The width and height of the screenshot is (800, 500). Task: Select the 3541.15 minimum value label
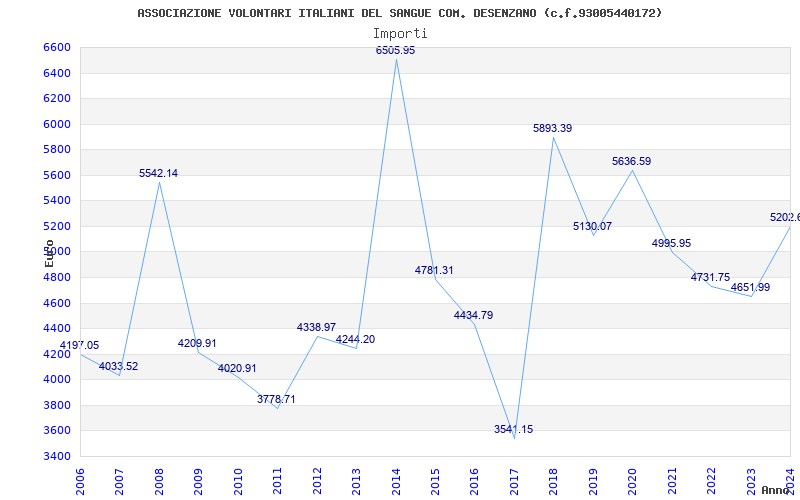[513, 430]
